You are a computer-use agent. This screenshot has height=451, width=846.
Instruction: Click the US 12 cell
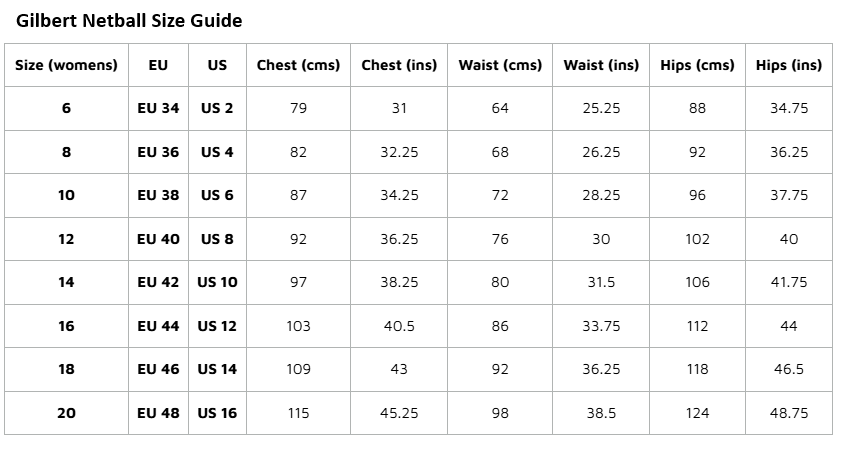tap(217, 326)
